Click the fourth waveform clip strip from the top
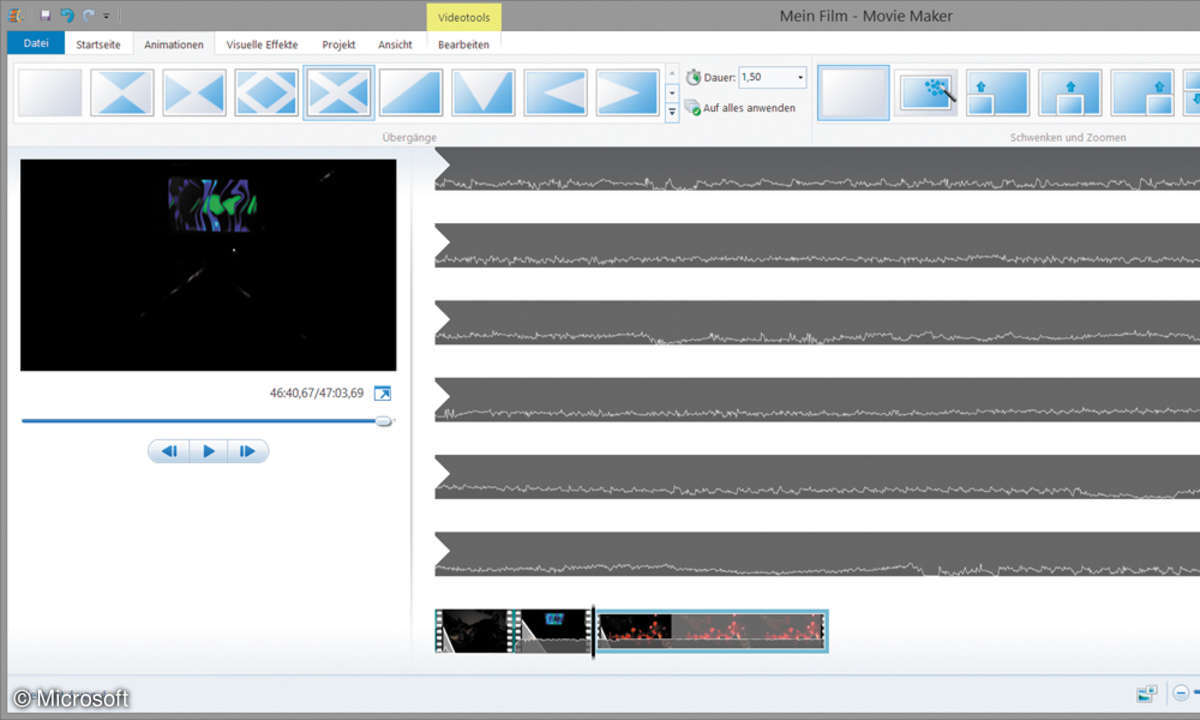The image size is (1200, 720). tap(817, 400)
